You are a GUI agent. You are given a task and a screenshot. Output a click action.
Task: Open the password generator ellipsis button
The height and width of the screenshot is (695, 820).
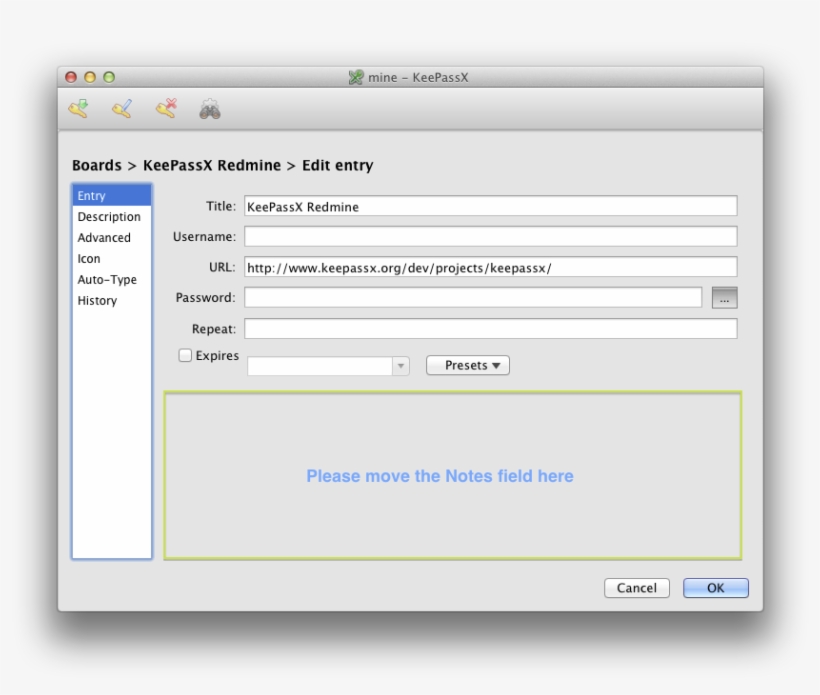pyautogui.click(x=724, y=298)
